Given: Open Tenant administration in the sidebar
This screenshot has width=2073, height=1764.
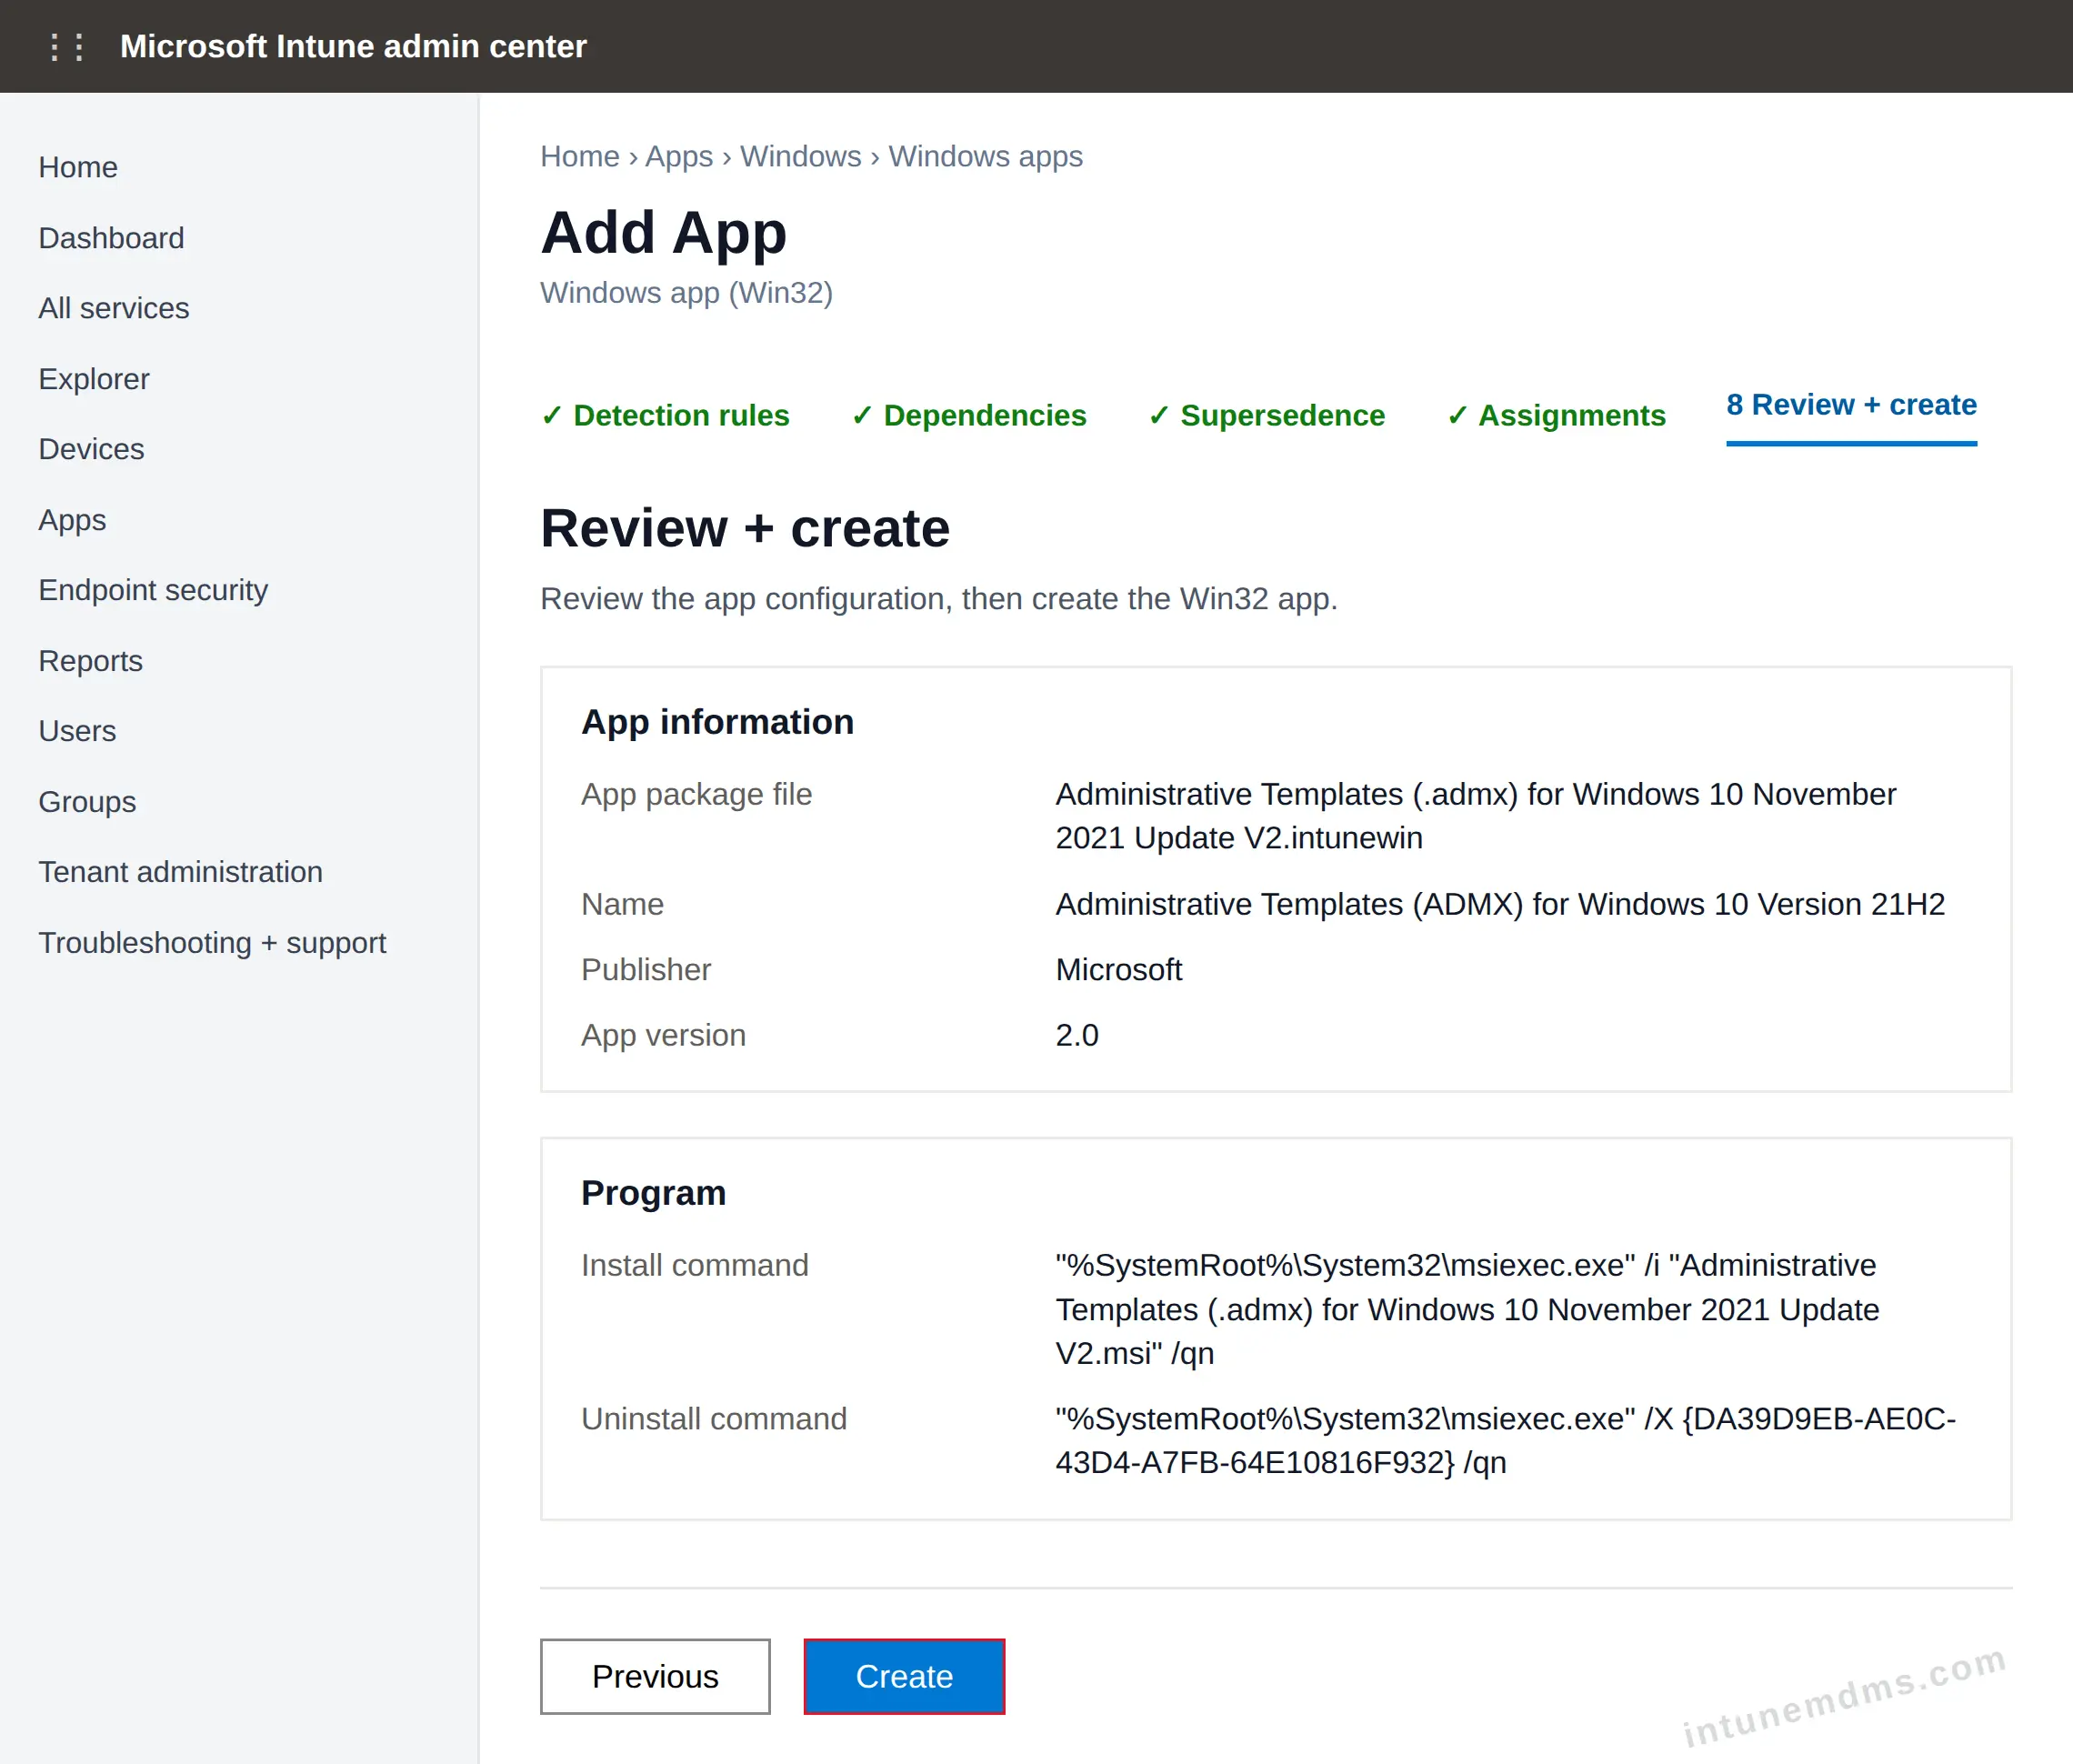Looking at the screenshot, I should 180,872.
